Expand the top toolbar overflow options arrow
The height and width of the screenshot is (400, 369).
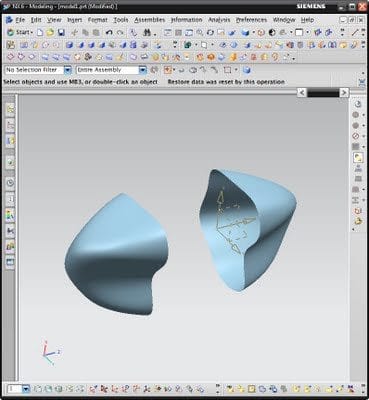point(343,32)
